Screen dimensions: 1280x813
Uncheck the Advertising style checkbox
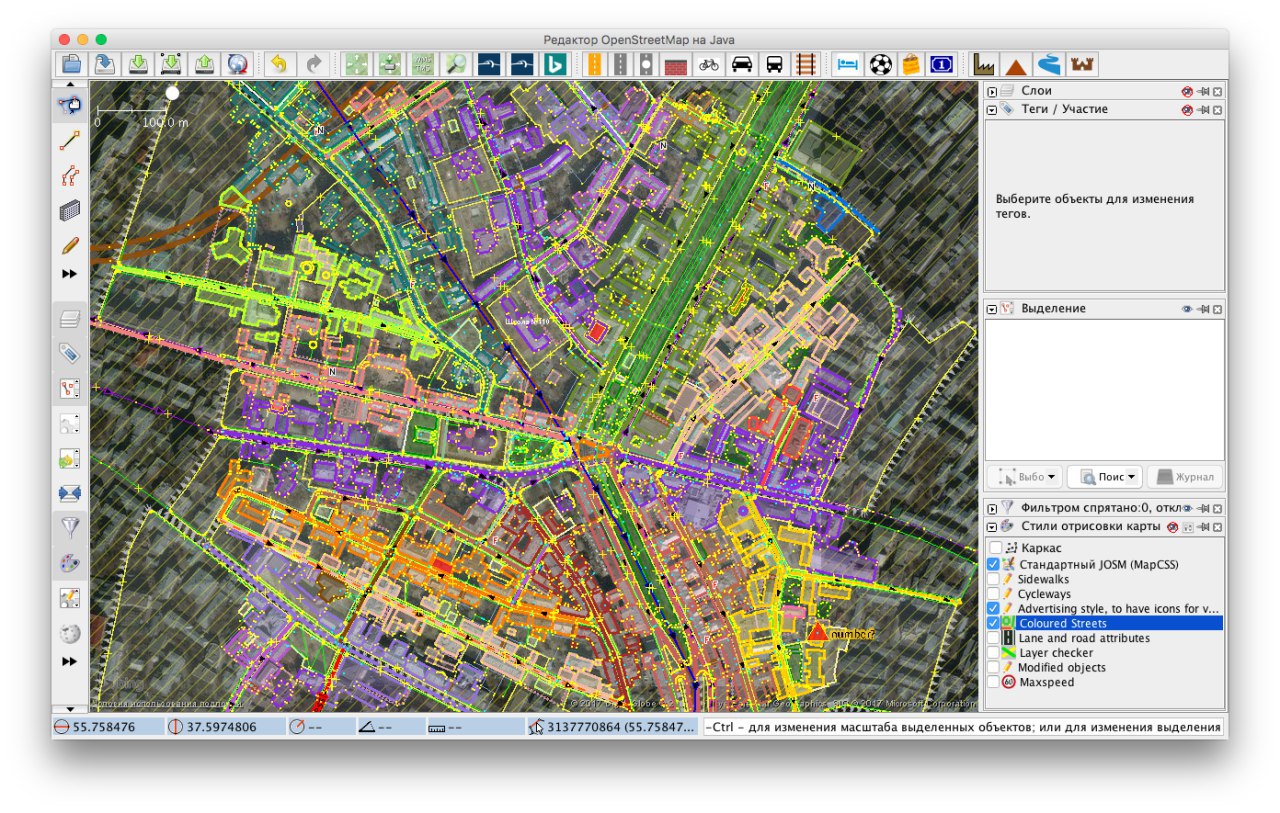click(x=995, y=608)
